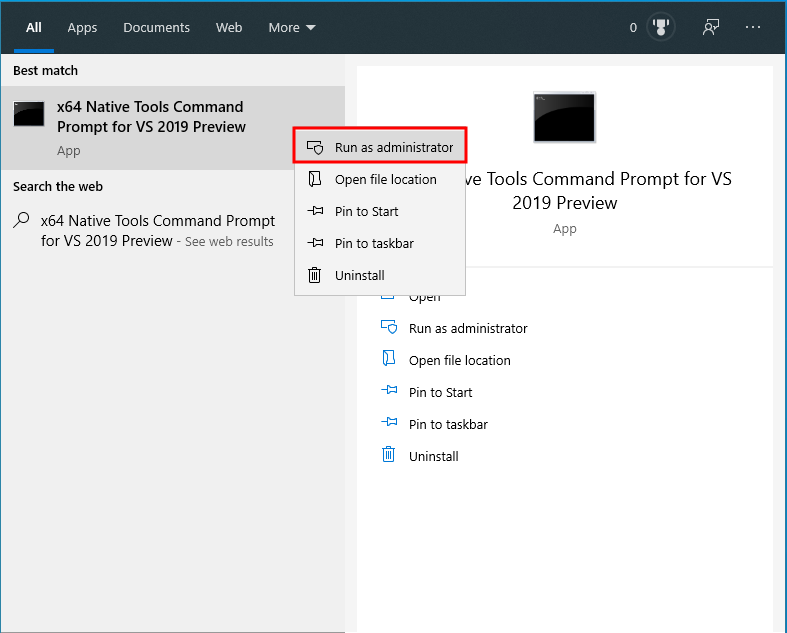This screenshot has height=633, width=787.
Task: Open web results for x64 Native Tools Command Prompt
Action: [x=158, y=231]
